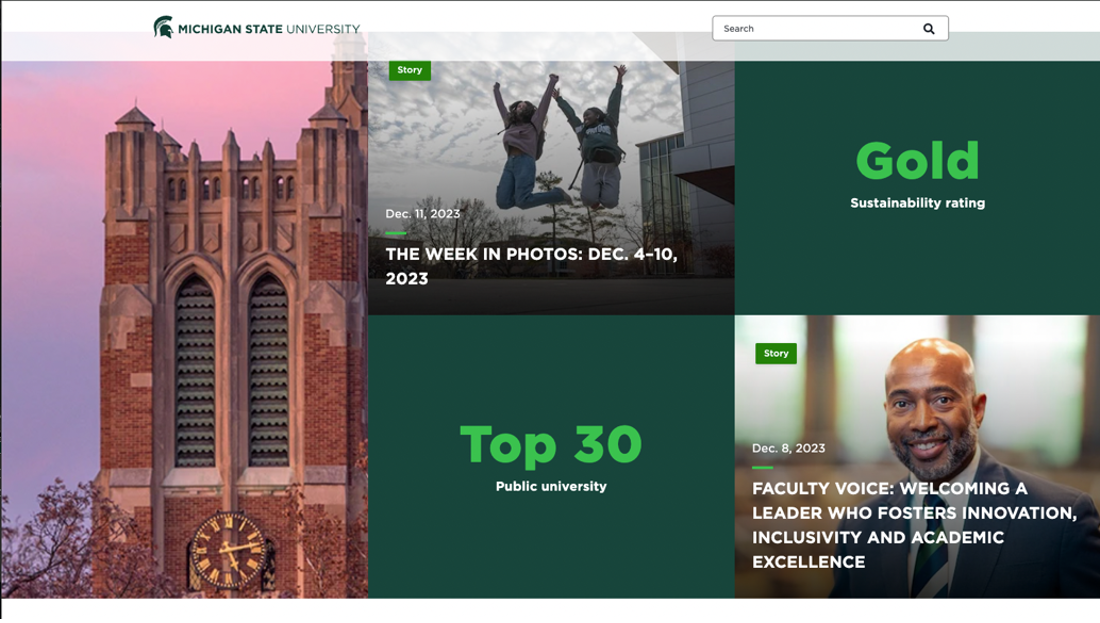
Task: Open the Faculty Voice article headline
Action: [x=913, y=525]
